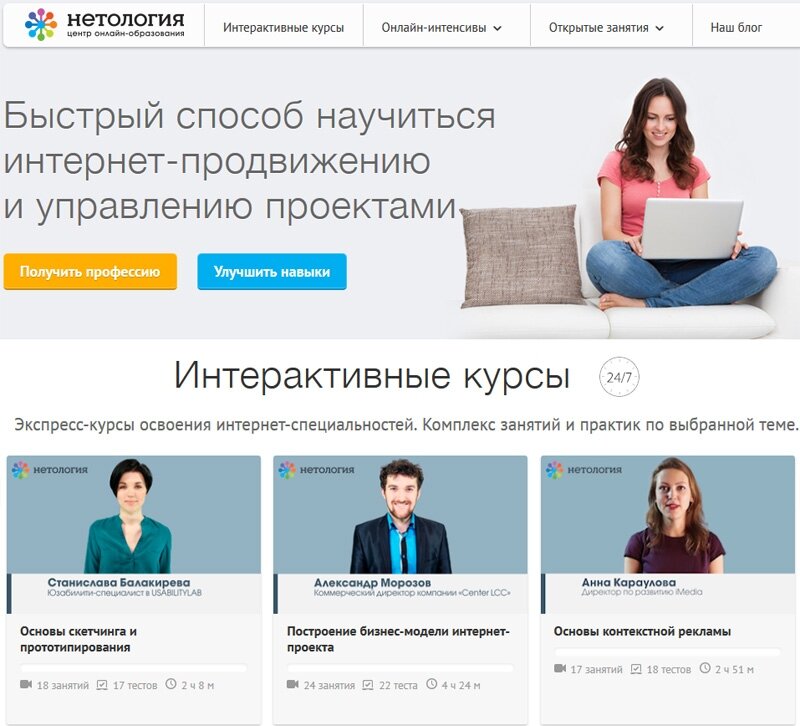Image resolution: width=800 pixels, height=726 pixels.
Task: Click checkmark test icon beside 22 теста
Action: tap(368, 685)
